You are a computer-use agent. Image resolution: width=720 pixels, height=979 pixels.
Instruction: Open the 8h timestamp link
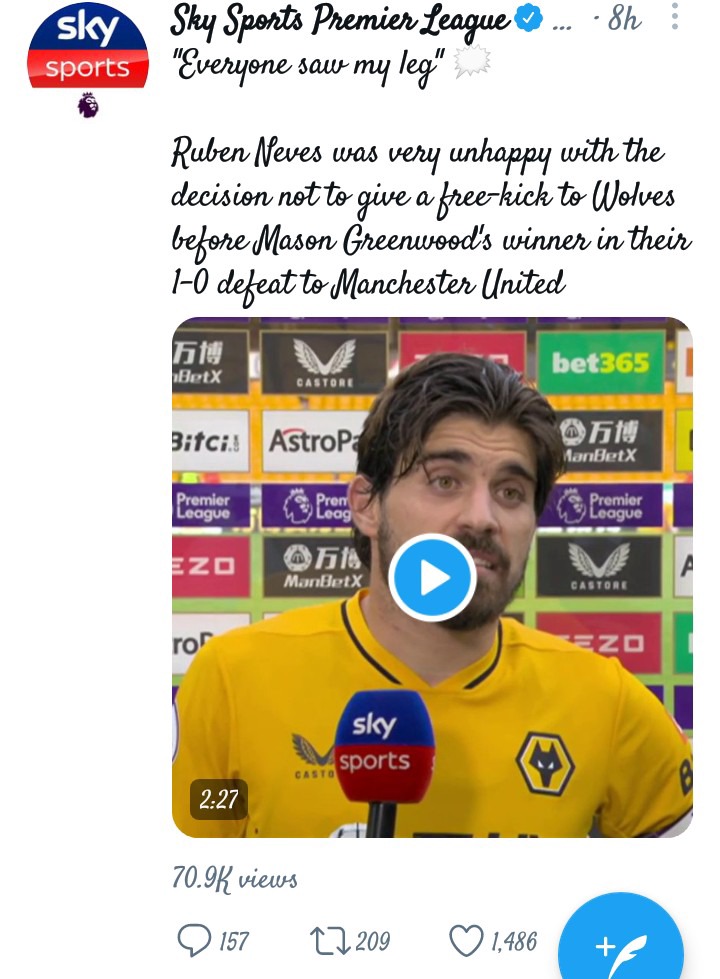[623, 19]
